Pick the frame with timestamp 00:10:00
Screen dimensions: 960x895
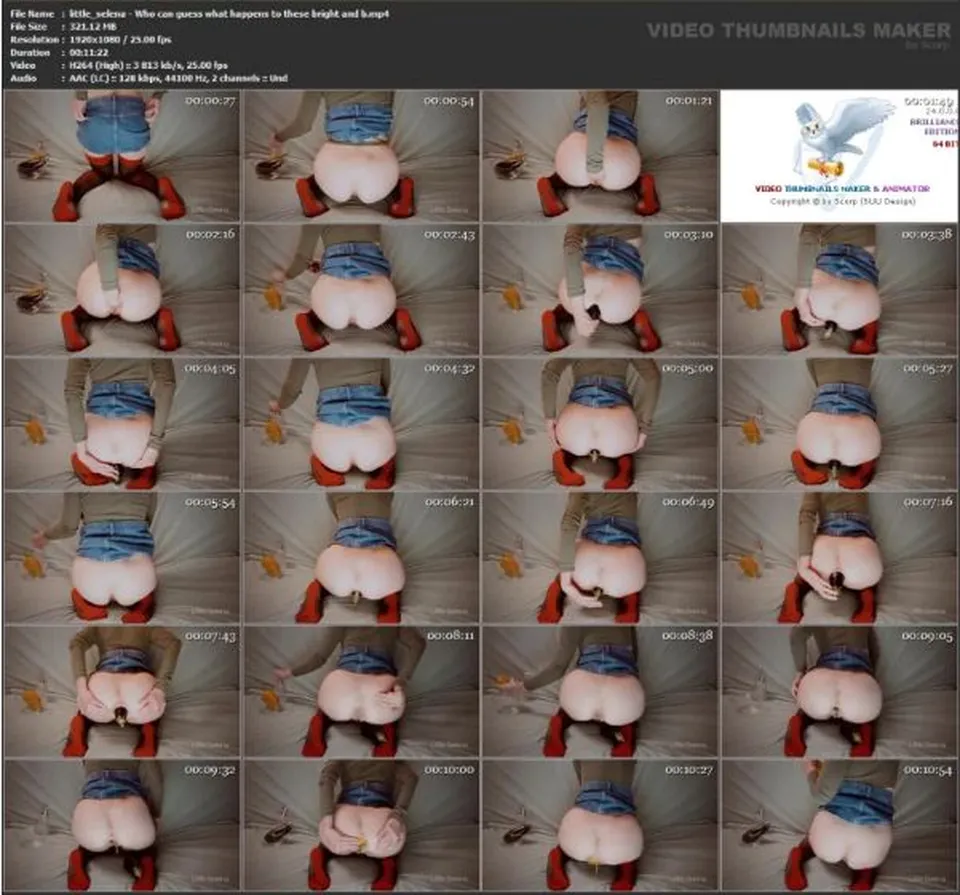[x=361, y=826]
